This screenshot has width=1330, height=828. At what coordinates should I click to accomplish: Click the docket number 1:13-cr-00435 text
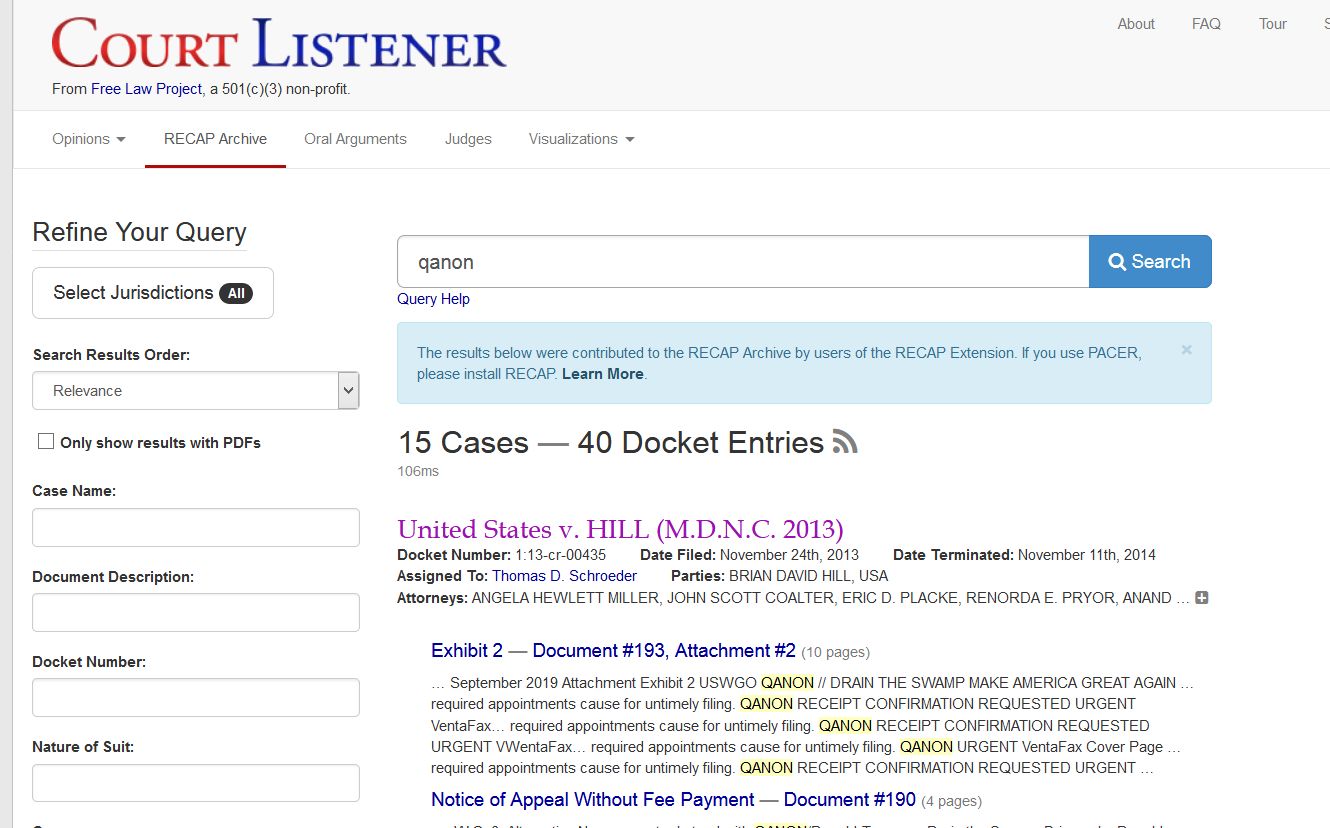point(560,555)
